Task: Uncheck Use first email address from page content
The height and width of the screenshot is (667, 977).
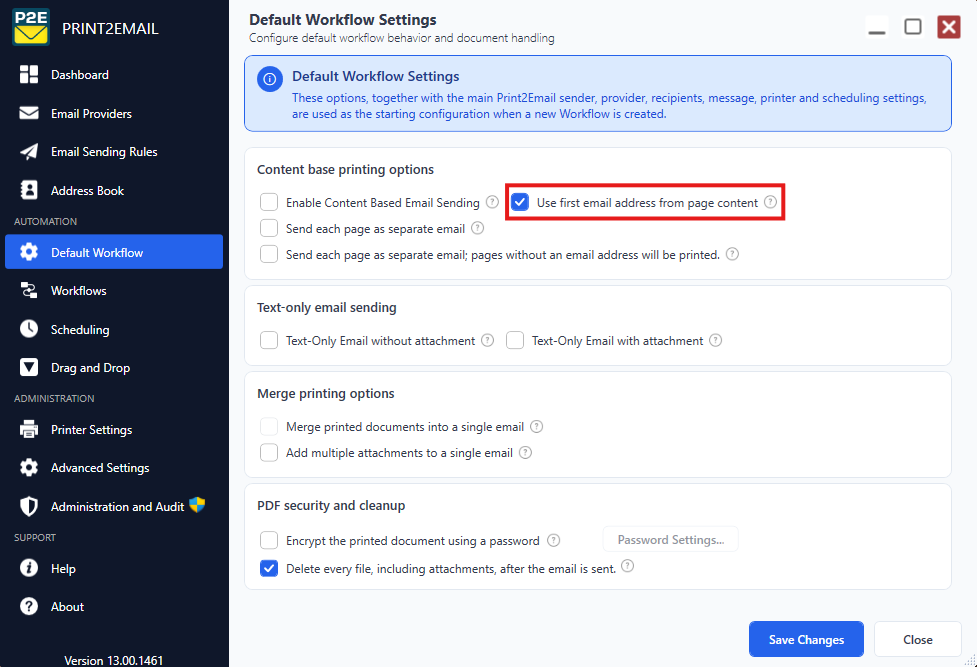Action: coord(520,202)
